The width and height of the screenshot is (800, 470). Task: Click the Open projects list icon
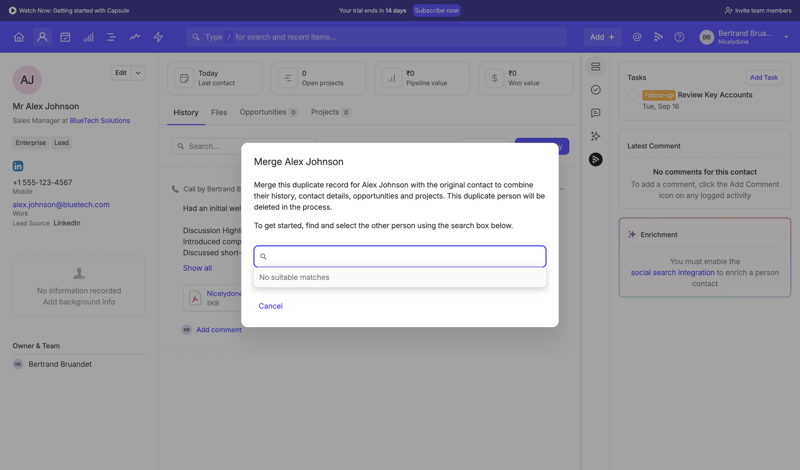tap(288, 78)
